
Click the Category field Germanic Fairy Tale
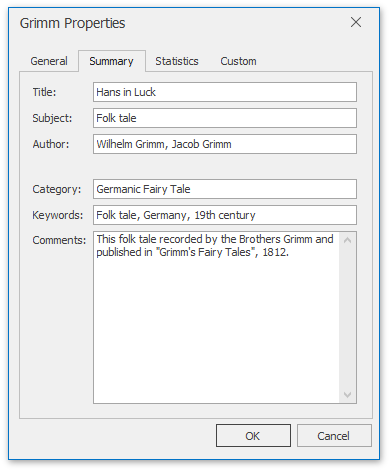point(225,189)
